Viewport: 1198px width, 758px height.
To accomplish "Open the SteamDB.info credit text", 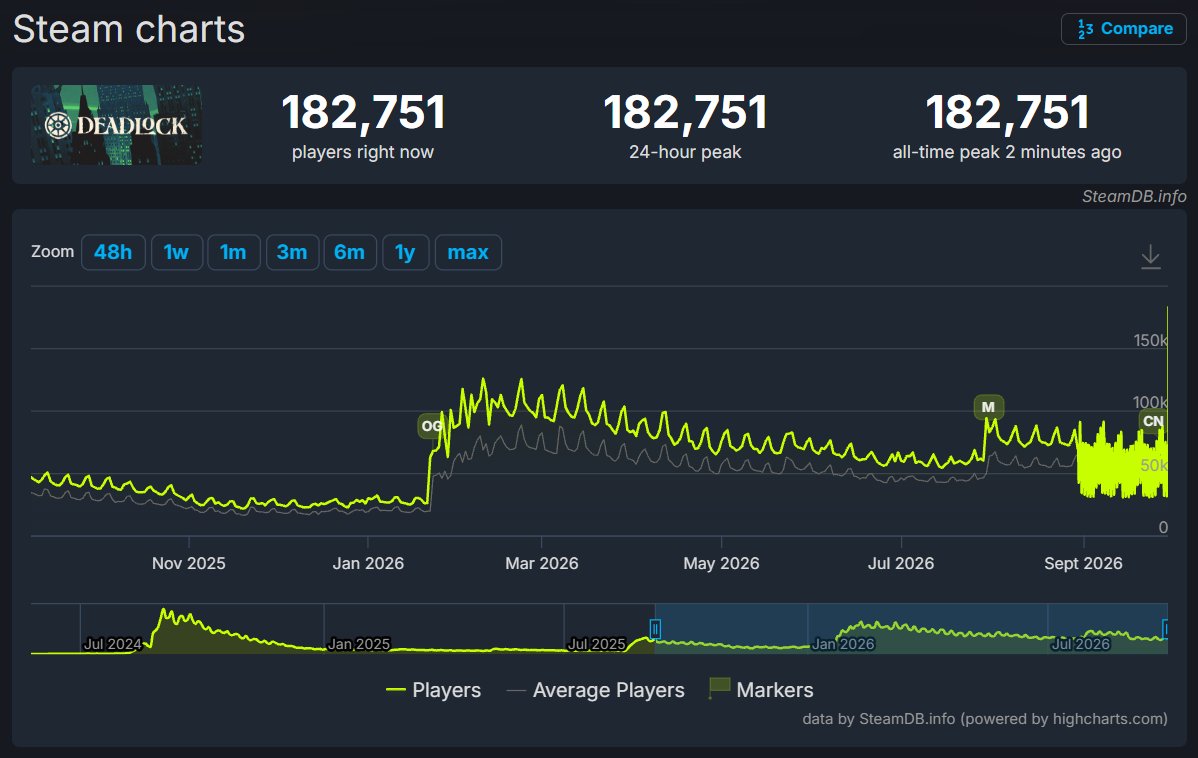I will (1134, 196).
